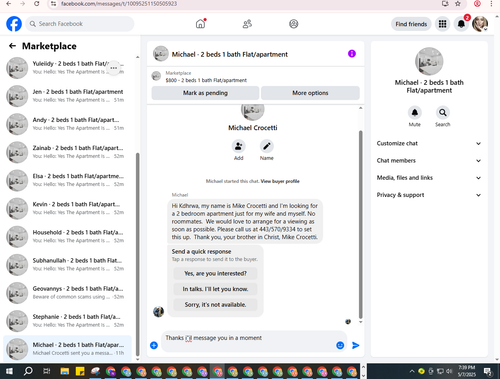Open the Windows Start button
The height and width of the screenshot is (379, 500).
click(x=9, y=371)
